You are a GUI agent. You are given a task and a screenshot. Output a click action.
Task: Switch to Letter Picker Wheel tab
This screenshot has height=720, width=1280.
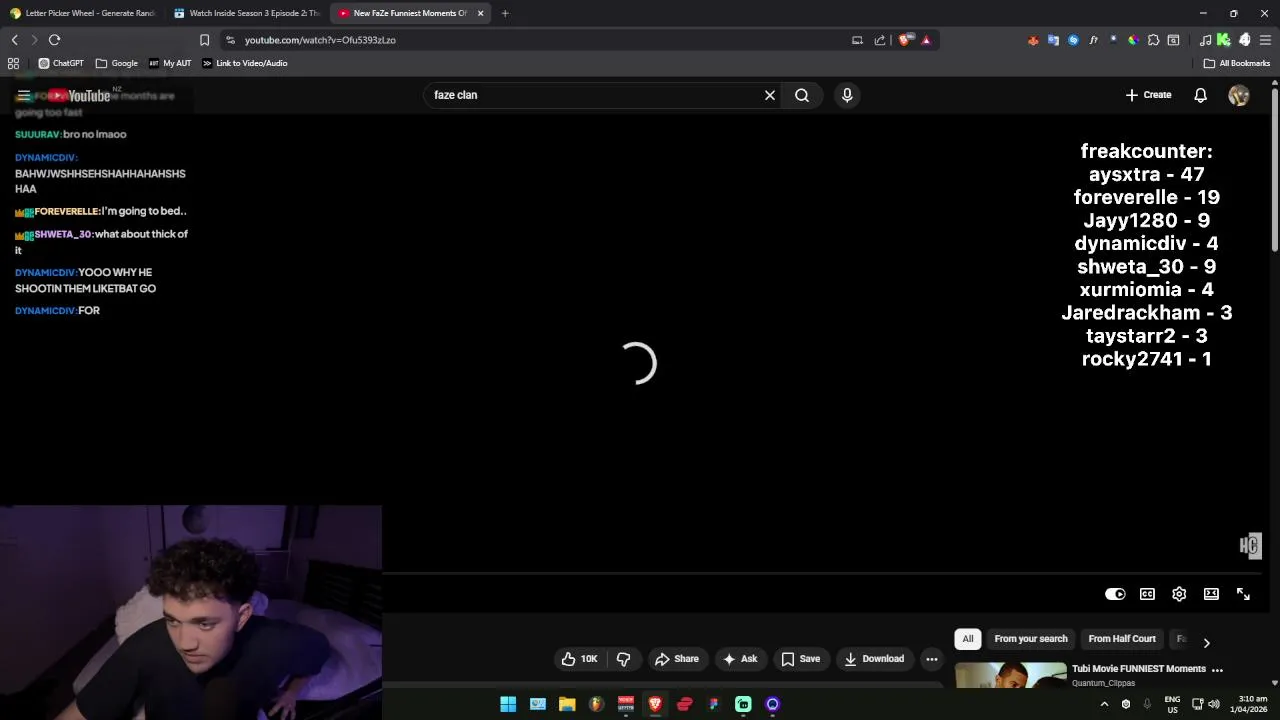(x=83, y=13)
